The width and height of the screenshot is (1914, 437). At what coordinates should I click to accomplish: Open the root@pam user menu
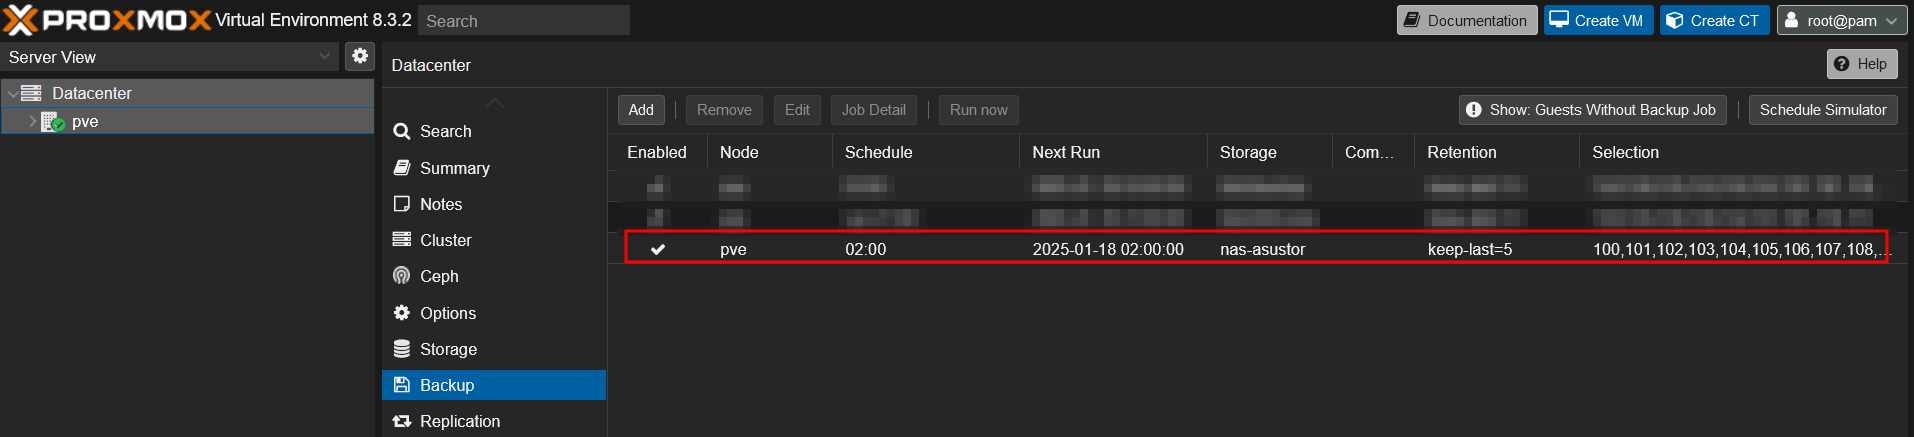1841,20
